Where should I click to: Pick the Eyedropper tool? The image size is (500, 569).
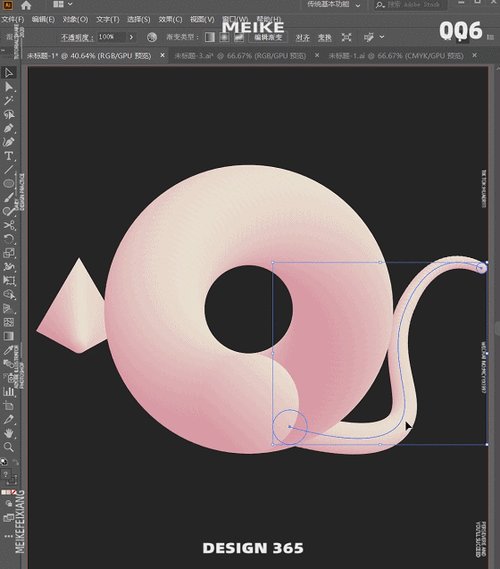(x=8, y=350)
